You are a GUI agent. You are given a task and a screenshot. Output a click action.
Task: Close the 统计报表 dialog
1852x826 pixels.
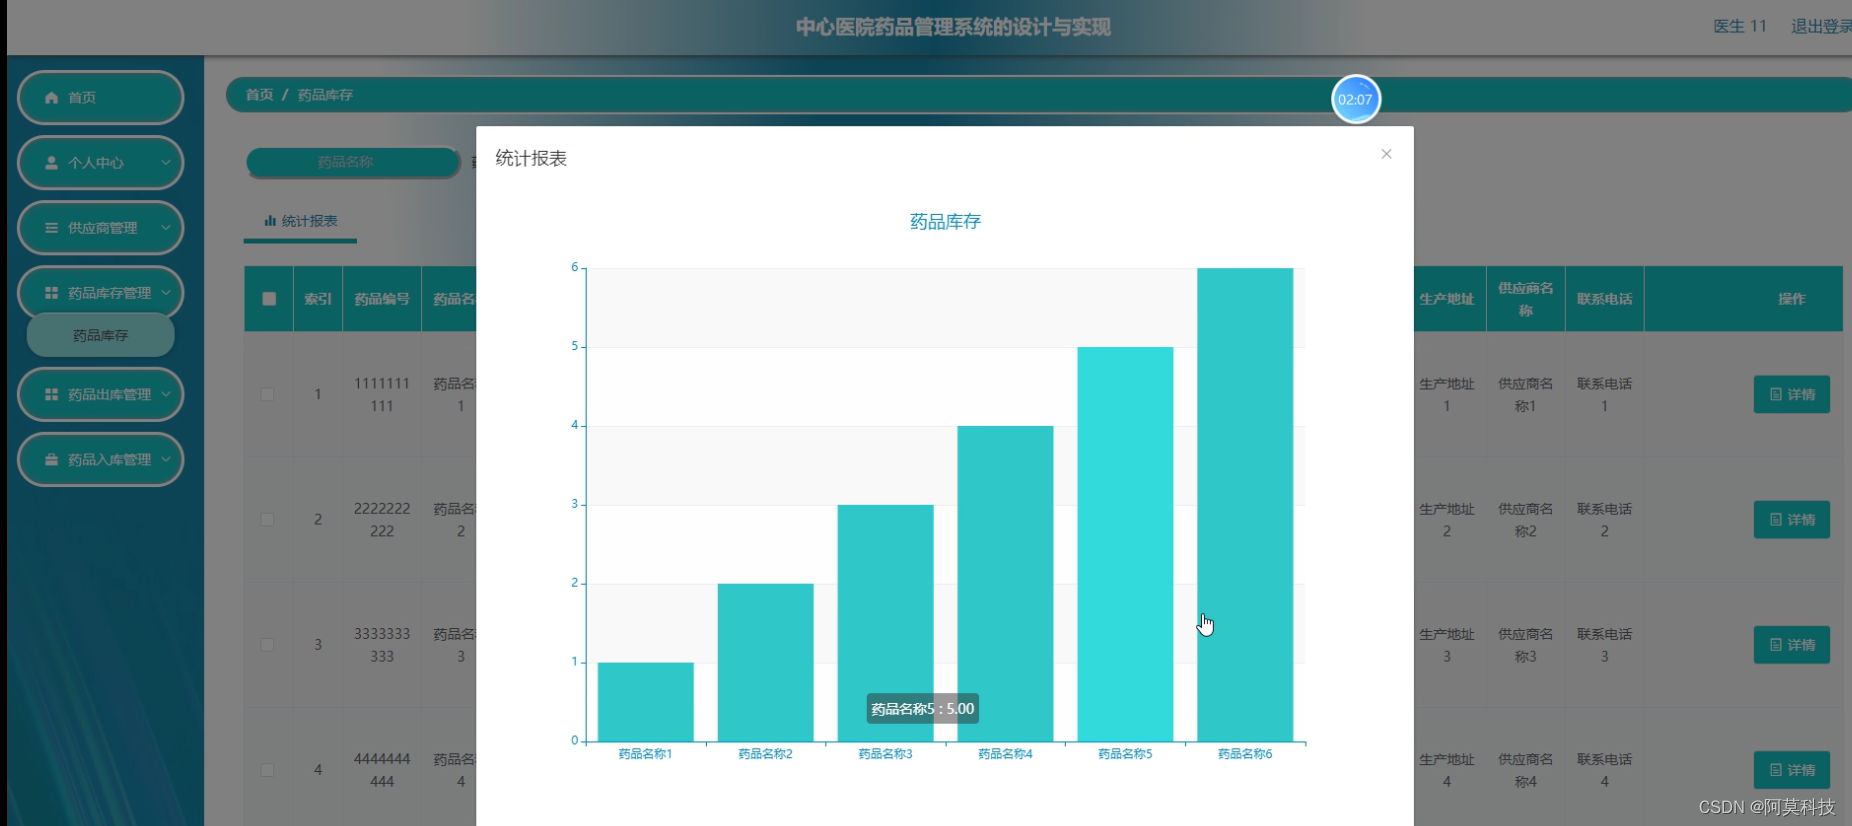click(1386, 154)
